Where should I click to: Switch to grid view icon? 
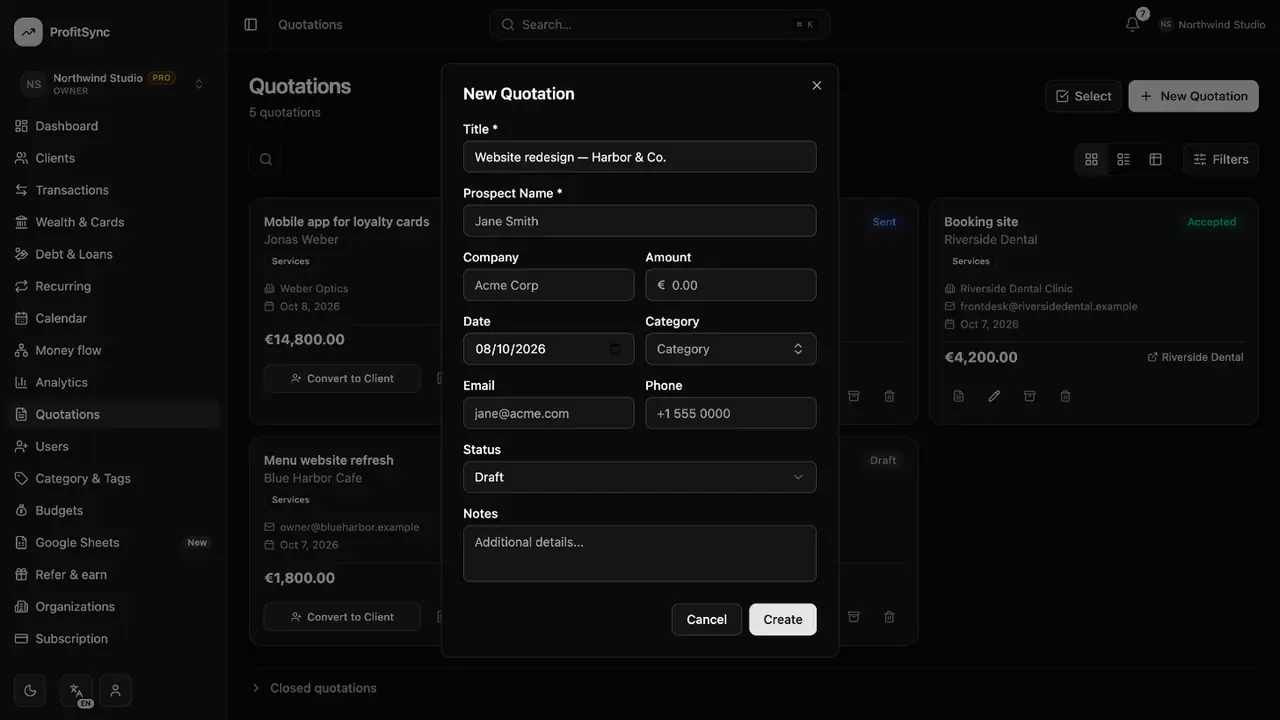pos(1091,159)
